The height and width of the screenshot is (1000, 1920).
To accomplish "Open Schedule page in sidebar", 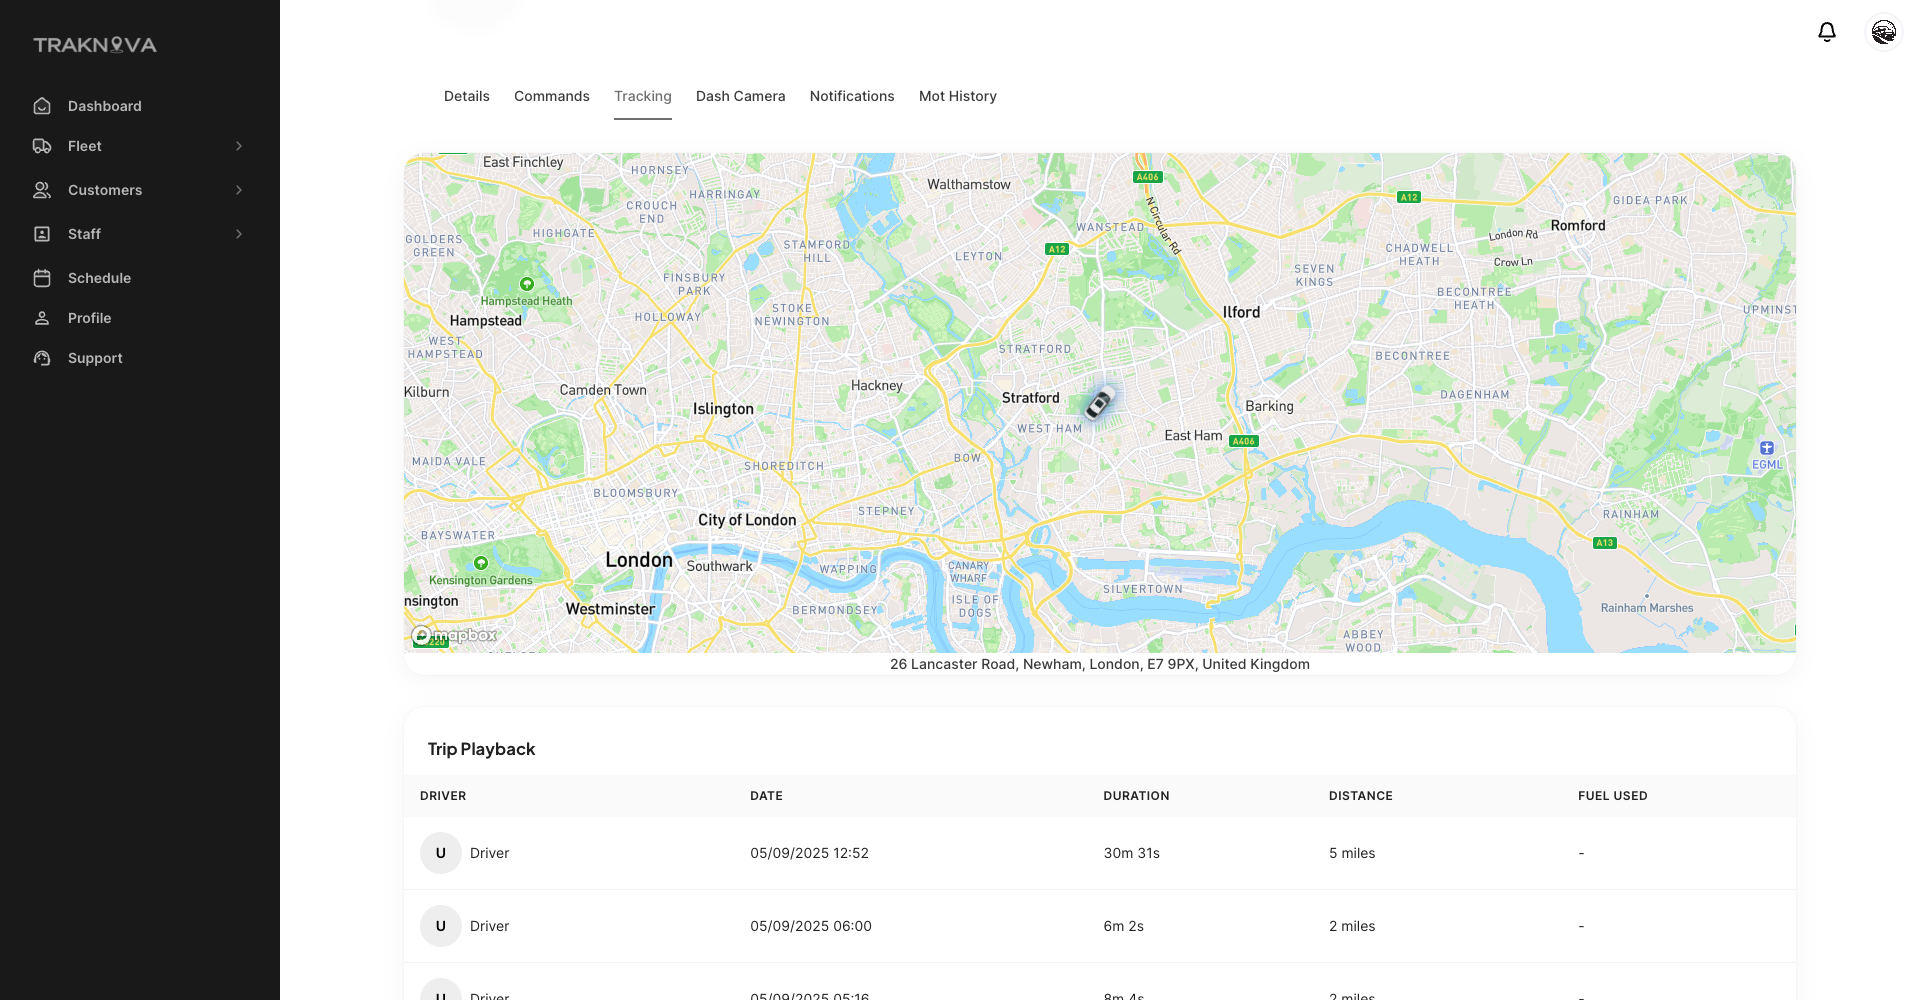I will click(99, 278).
